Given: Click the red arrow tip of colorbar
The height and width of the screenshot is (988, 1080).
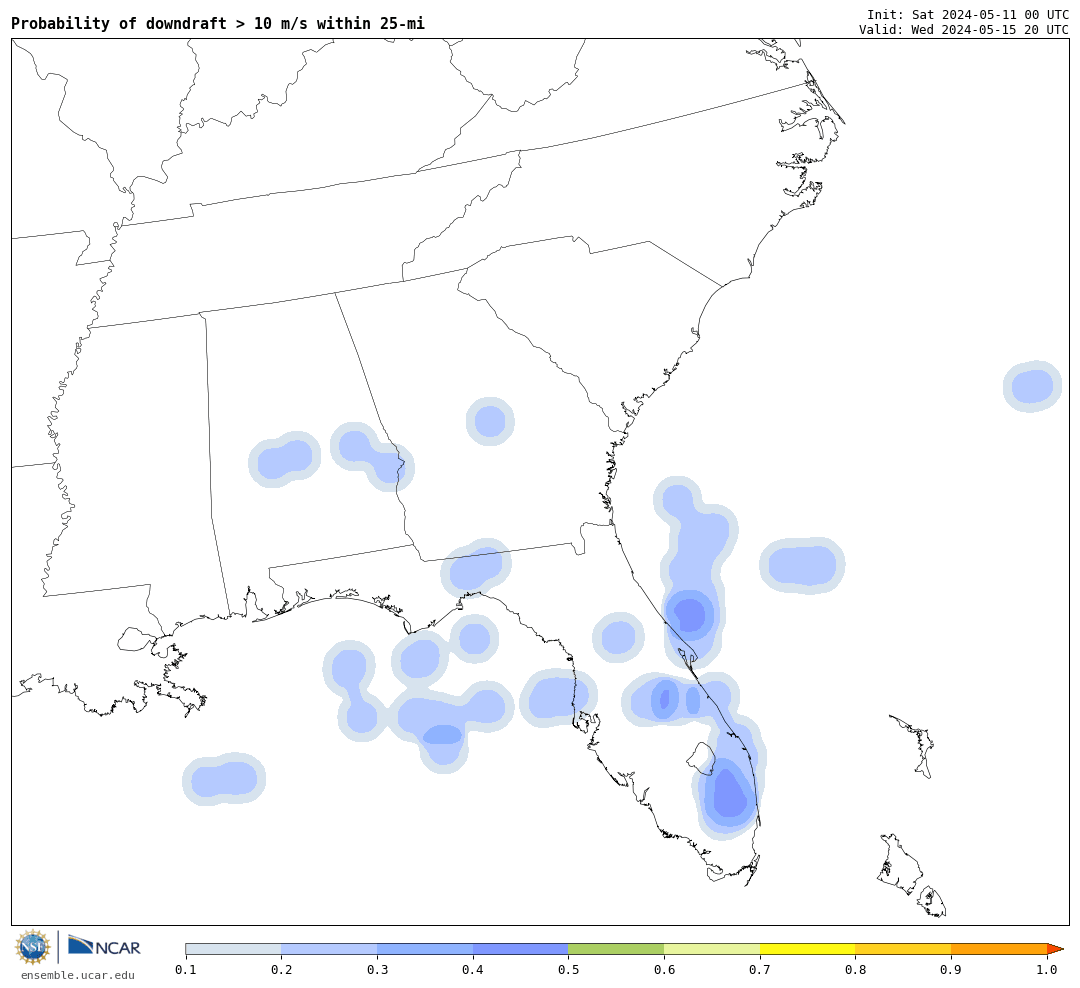Looking at the screenshot, I should point(1055,949).
